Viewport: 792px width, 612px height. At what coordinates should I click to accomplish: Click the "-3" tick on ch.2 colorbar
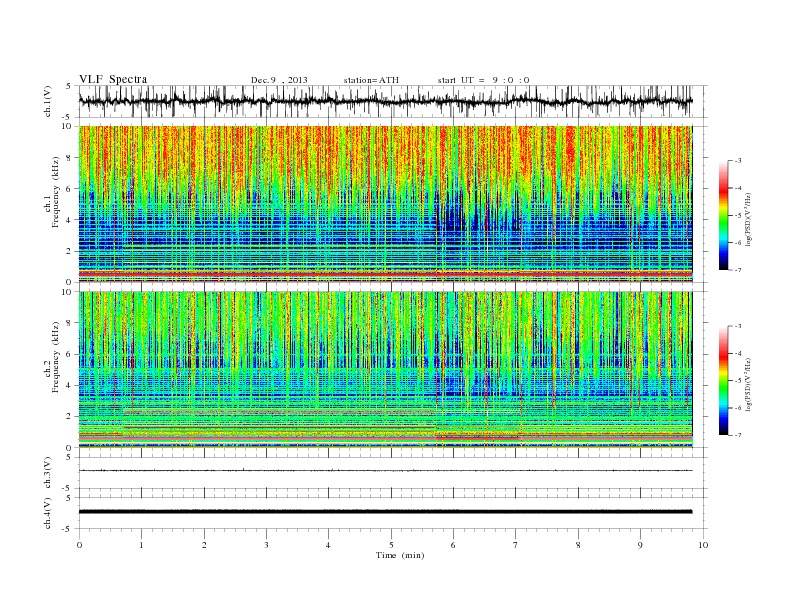click(x=738, y=326)
